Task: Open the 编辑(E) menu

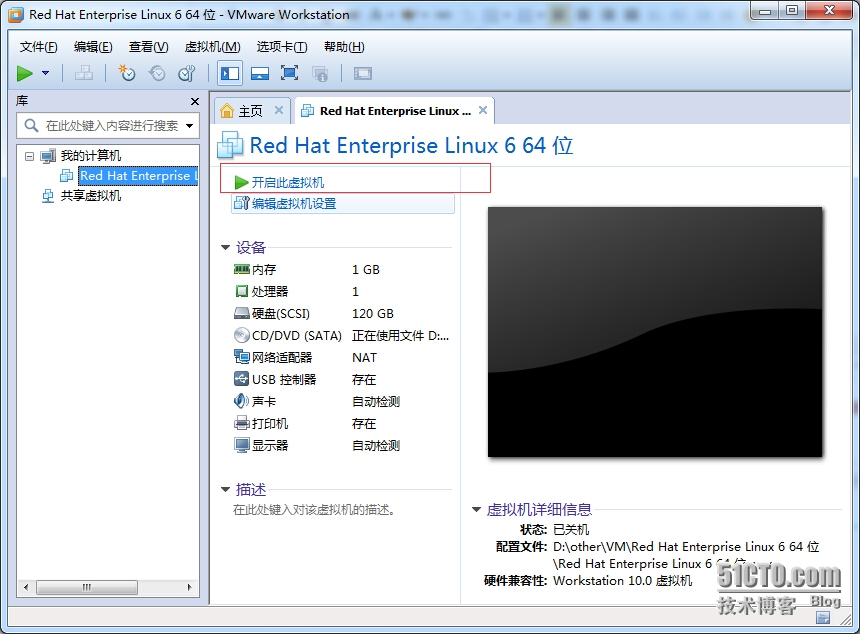Action: pos(93,47)
